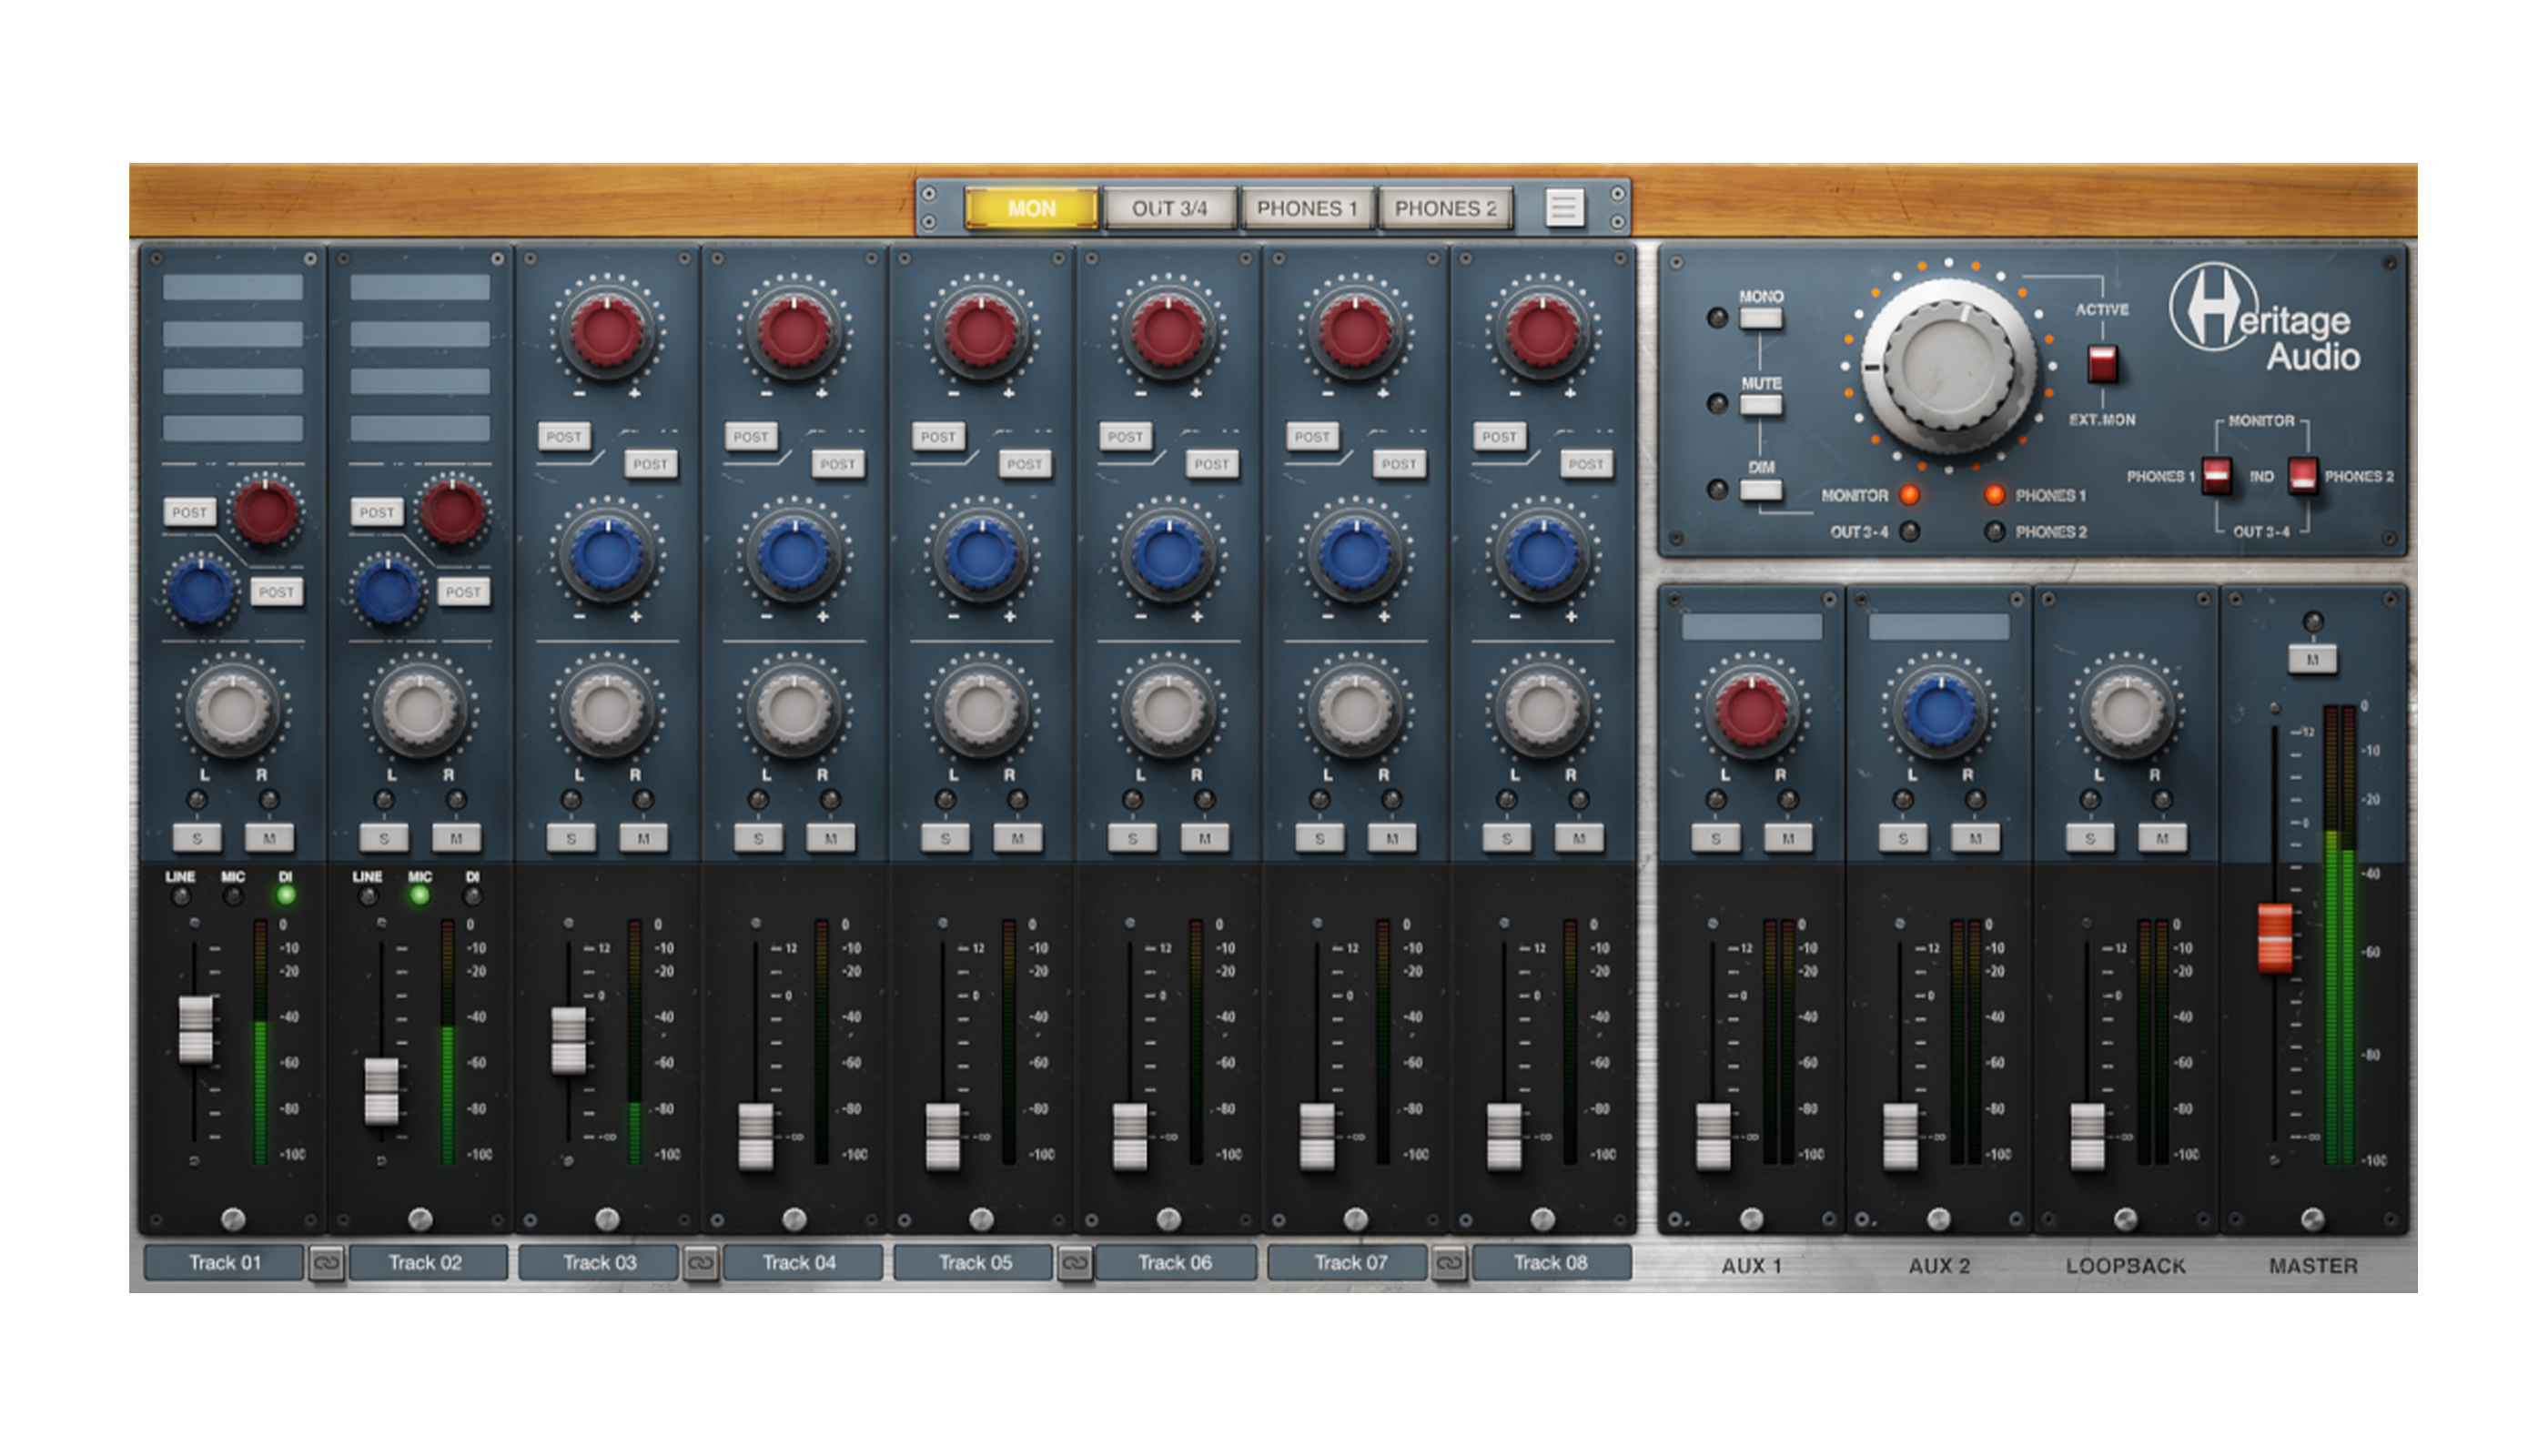
Task: Link Track 05 and Track 06 channels
Action: pyautogui.click(x=1075, y=1264)
